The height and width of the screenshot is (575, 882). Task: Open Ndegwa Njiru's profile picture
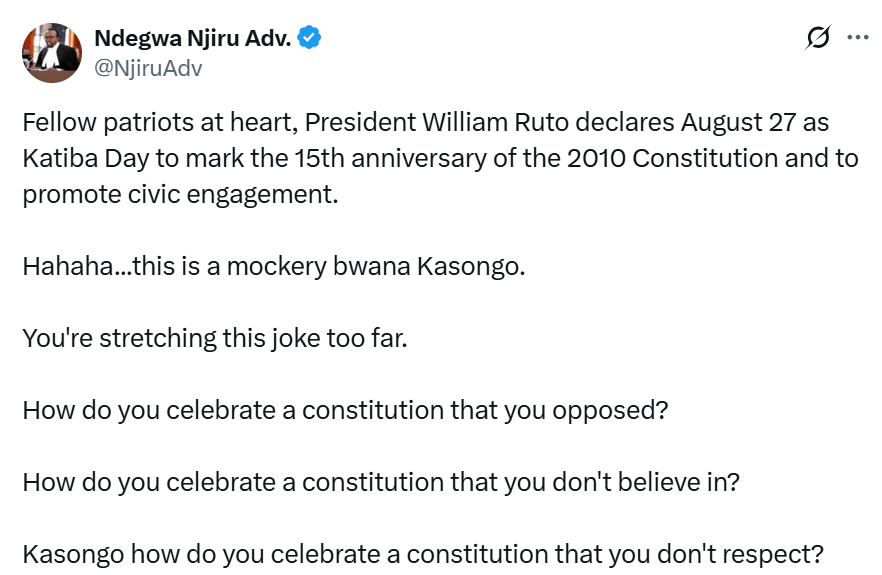(x=52, y=53)
